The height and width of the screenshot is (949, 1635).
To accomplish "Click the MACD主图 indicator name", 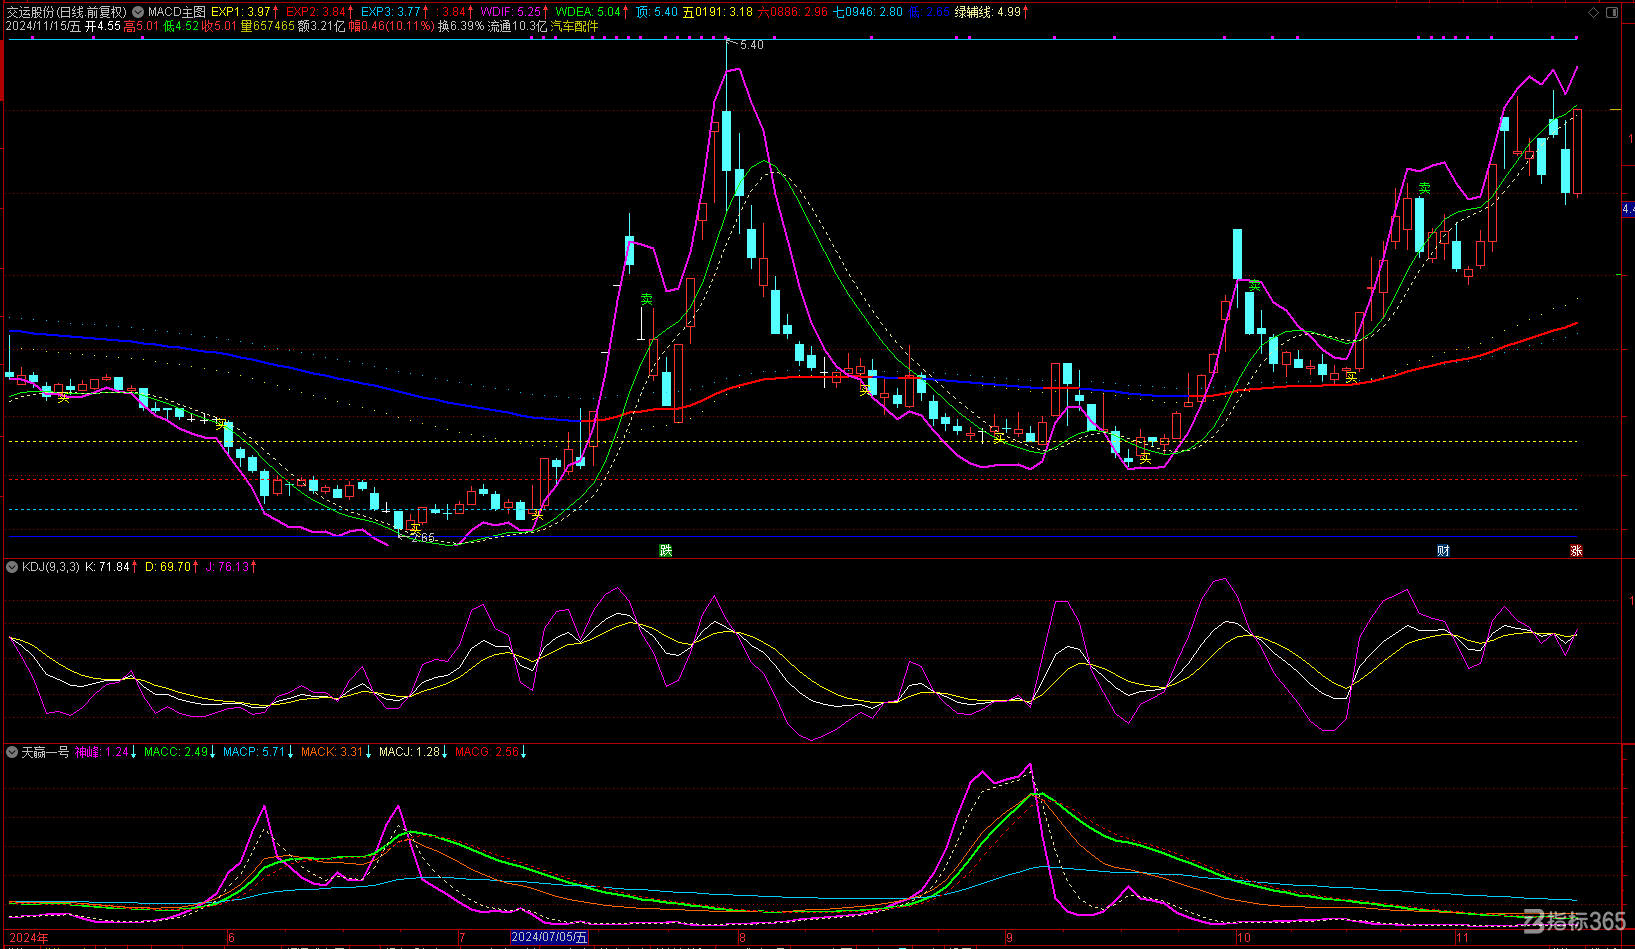I will 177,12.
